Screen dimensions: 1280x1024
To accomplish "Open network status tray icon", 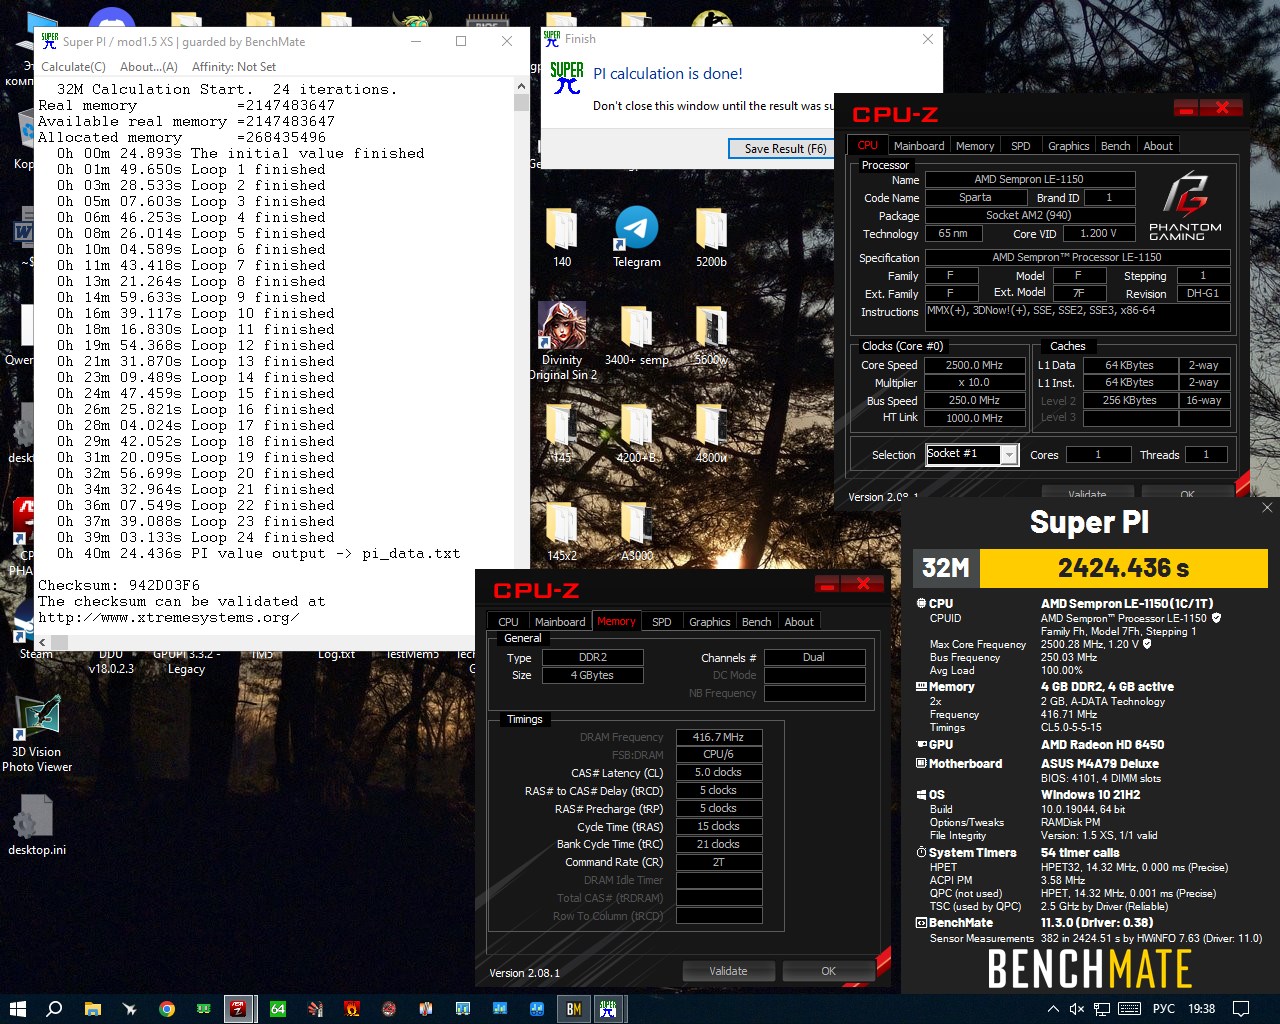I will [1102, 1008].
